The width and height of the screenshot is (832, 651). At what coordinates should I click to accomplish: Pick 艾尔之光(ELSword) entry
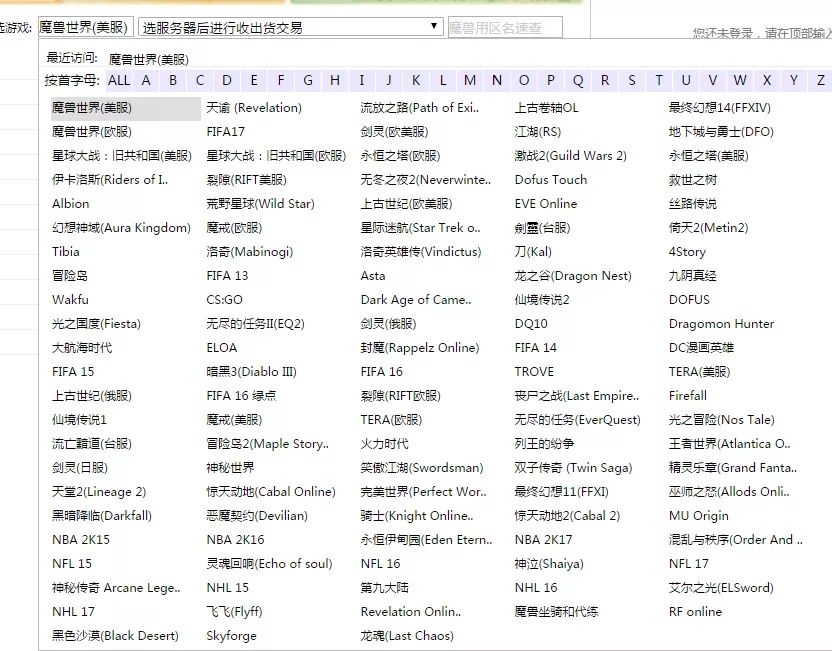click(721, 588)
